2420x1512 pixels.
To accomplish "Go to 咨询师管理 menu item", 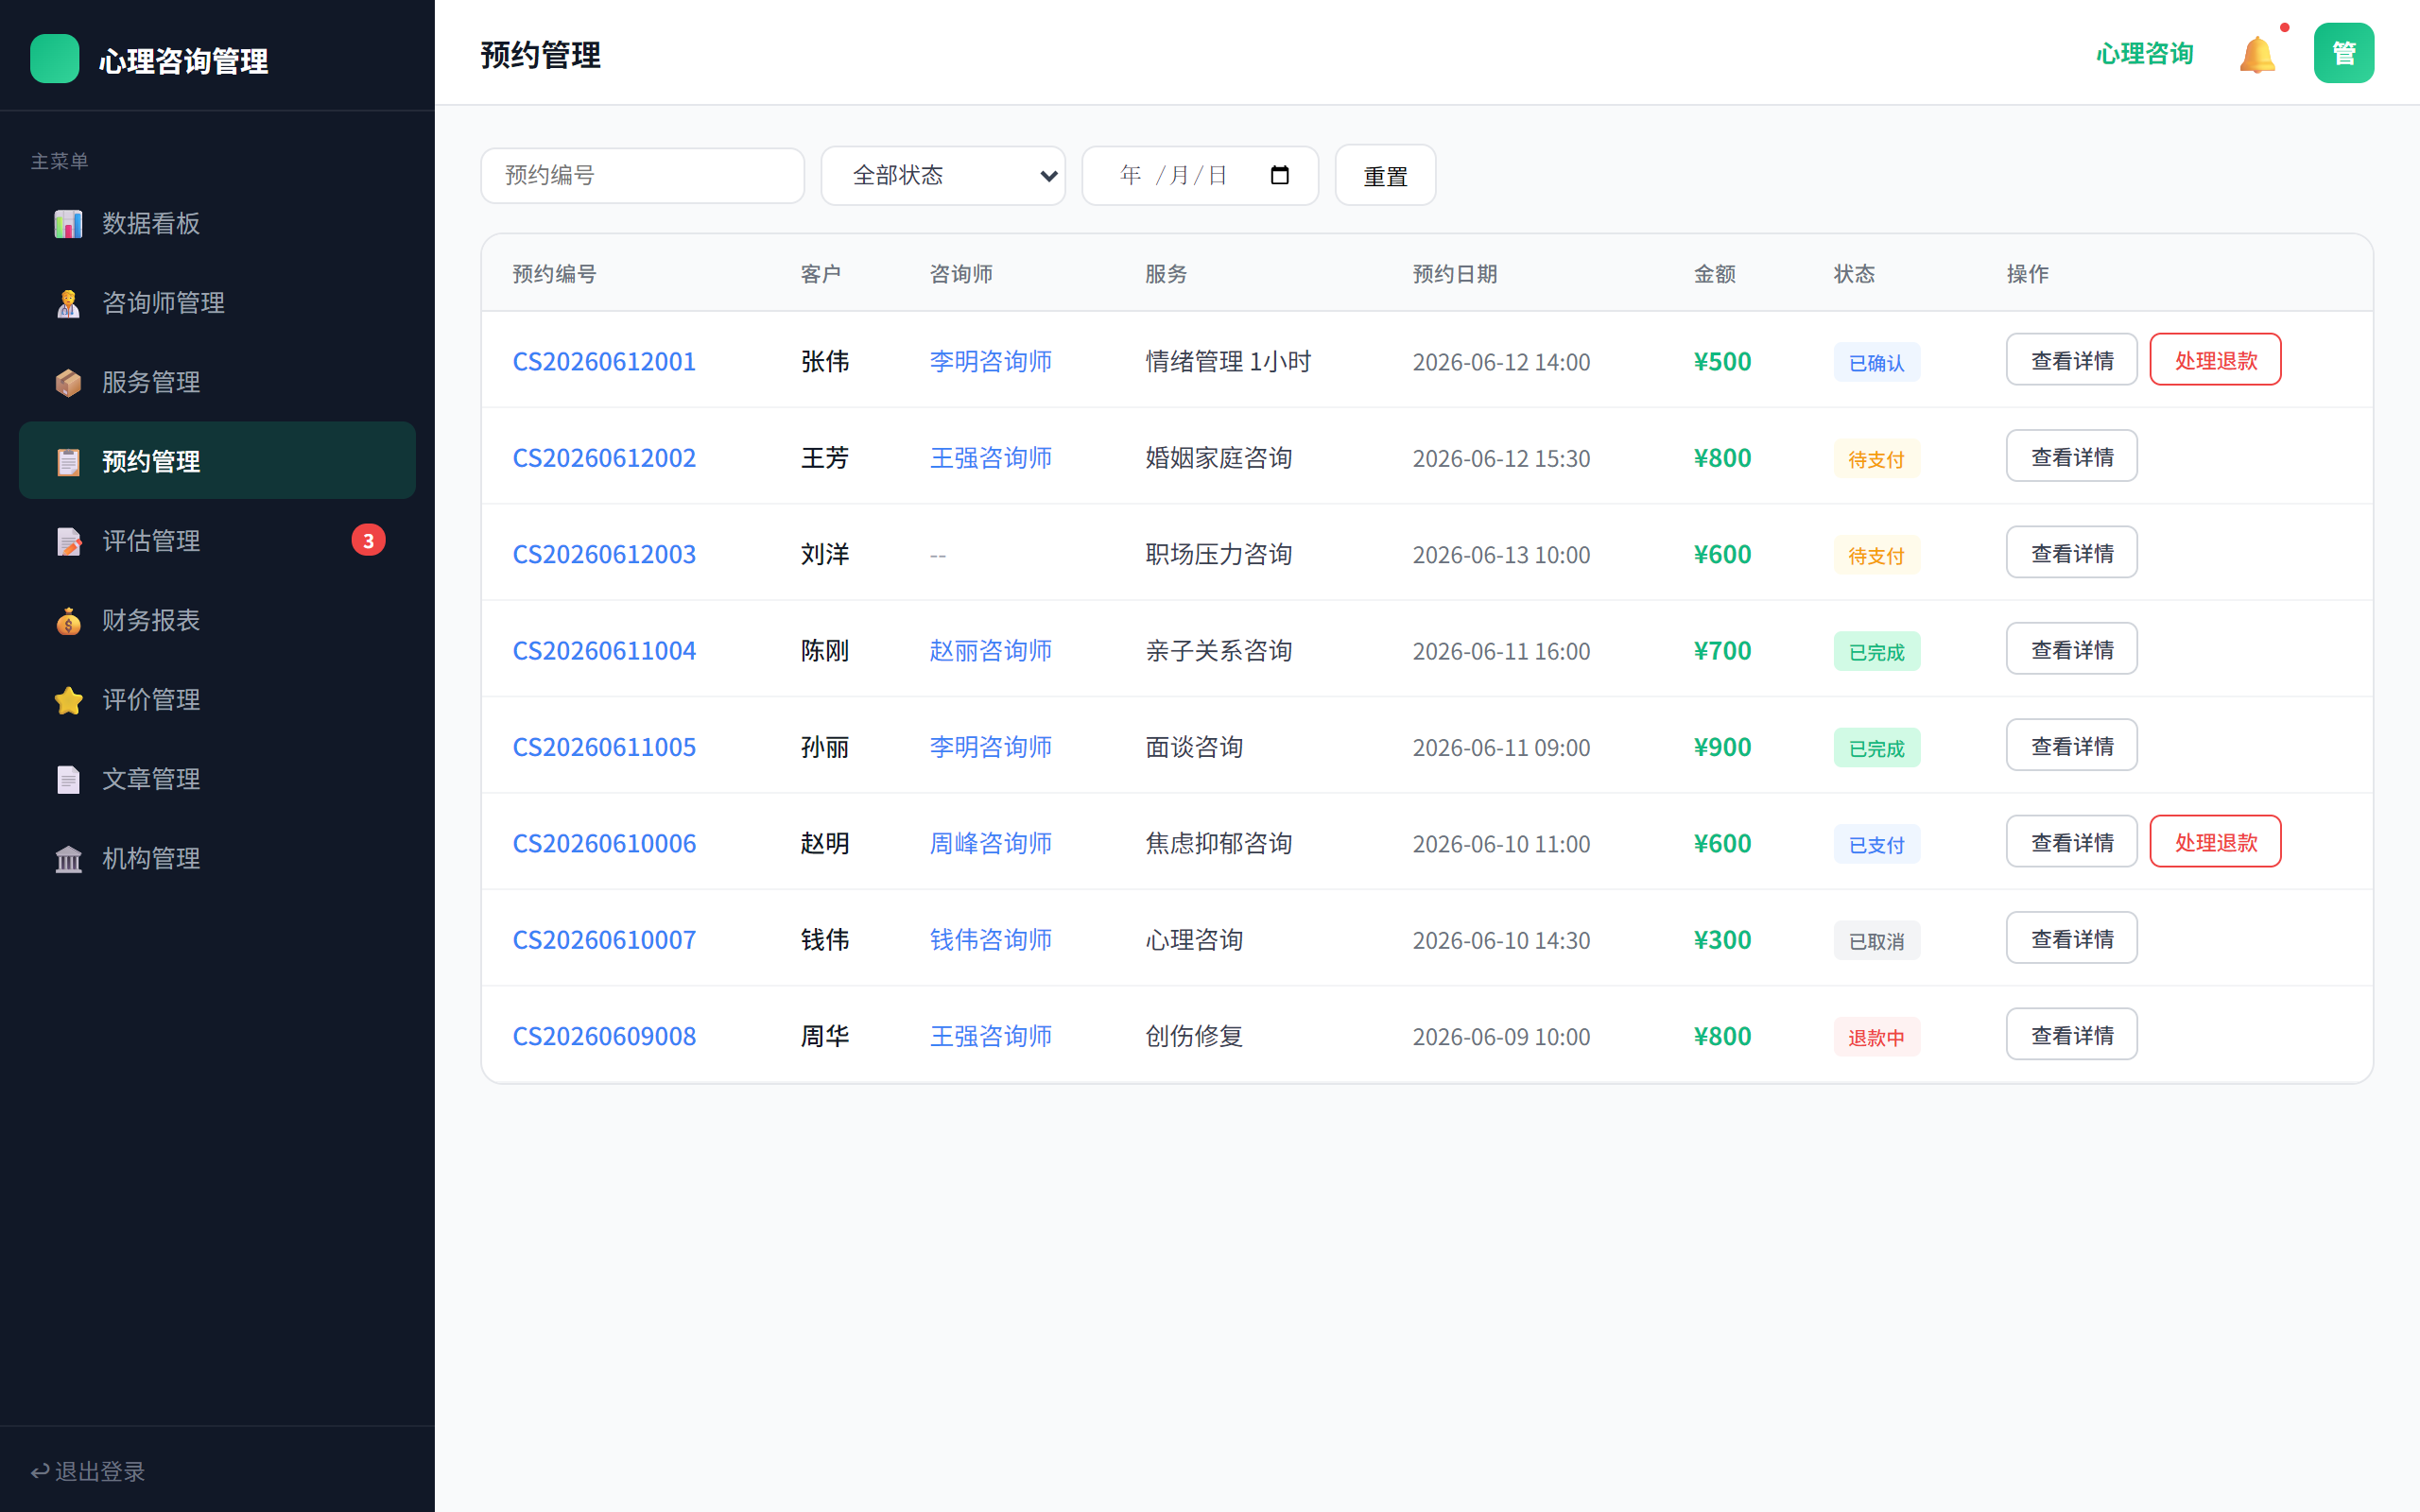I will click(217, 303).
